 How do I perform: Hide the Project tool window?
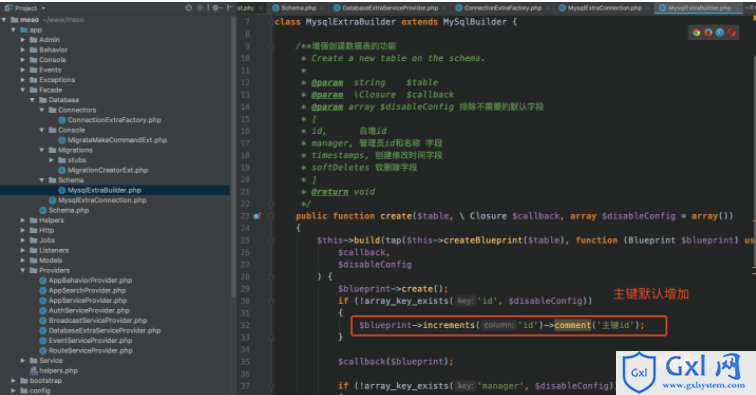click(x=230, y=8)
